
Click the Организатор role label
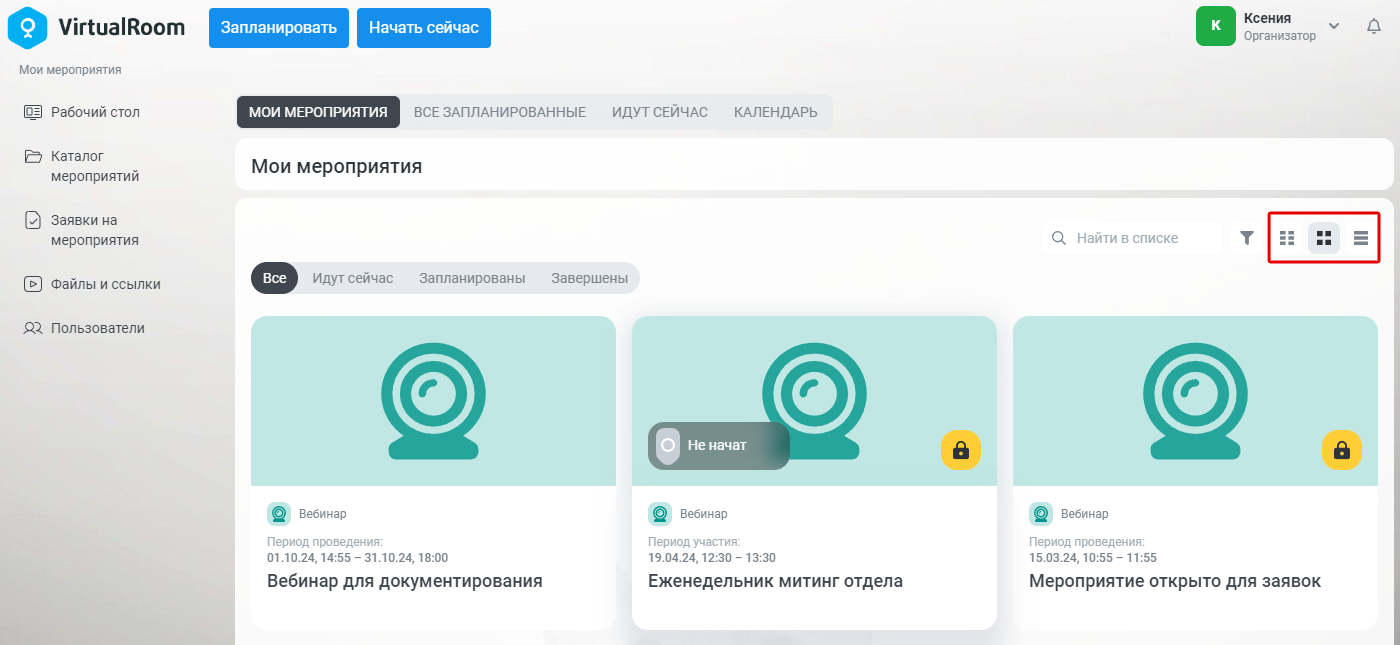pyautogui.click(x=1280, y=36)
